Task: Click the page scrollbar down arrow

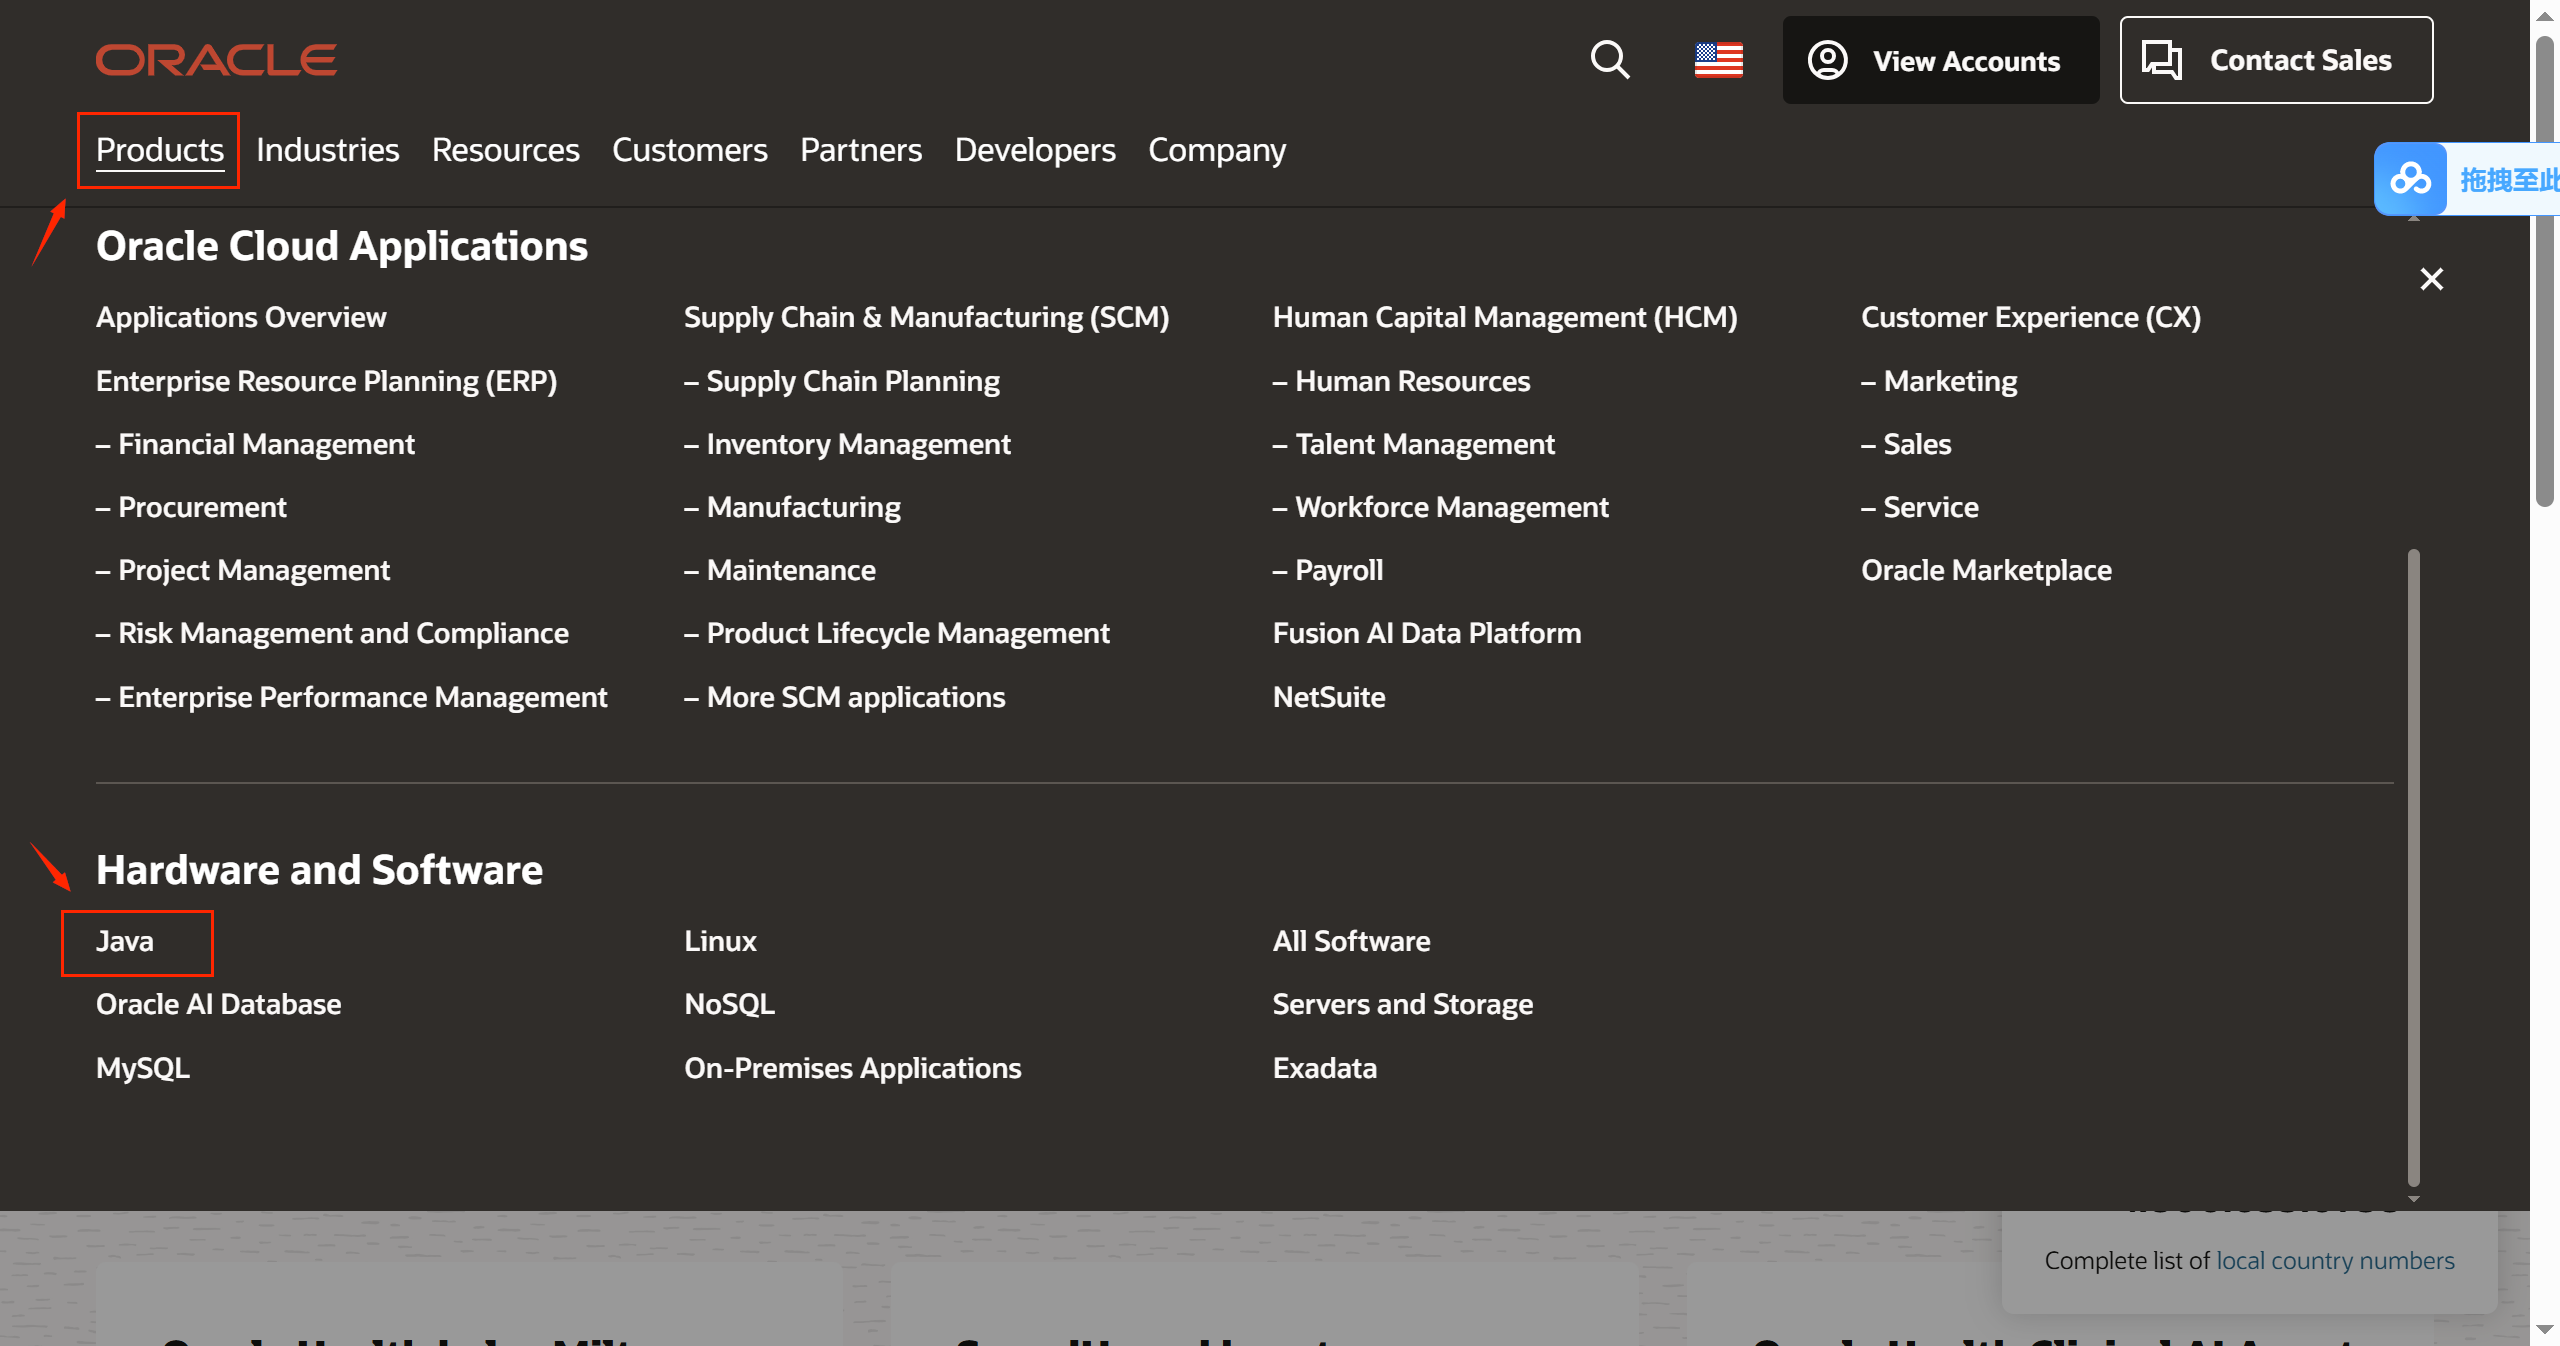Action: tap(2544, 1330)
